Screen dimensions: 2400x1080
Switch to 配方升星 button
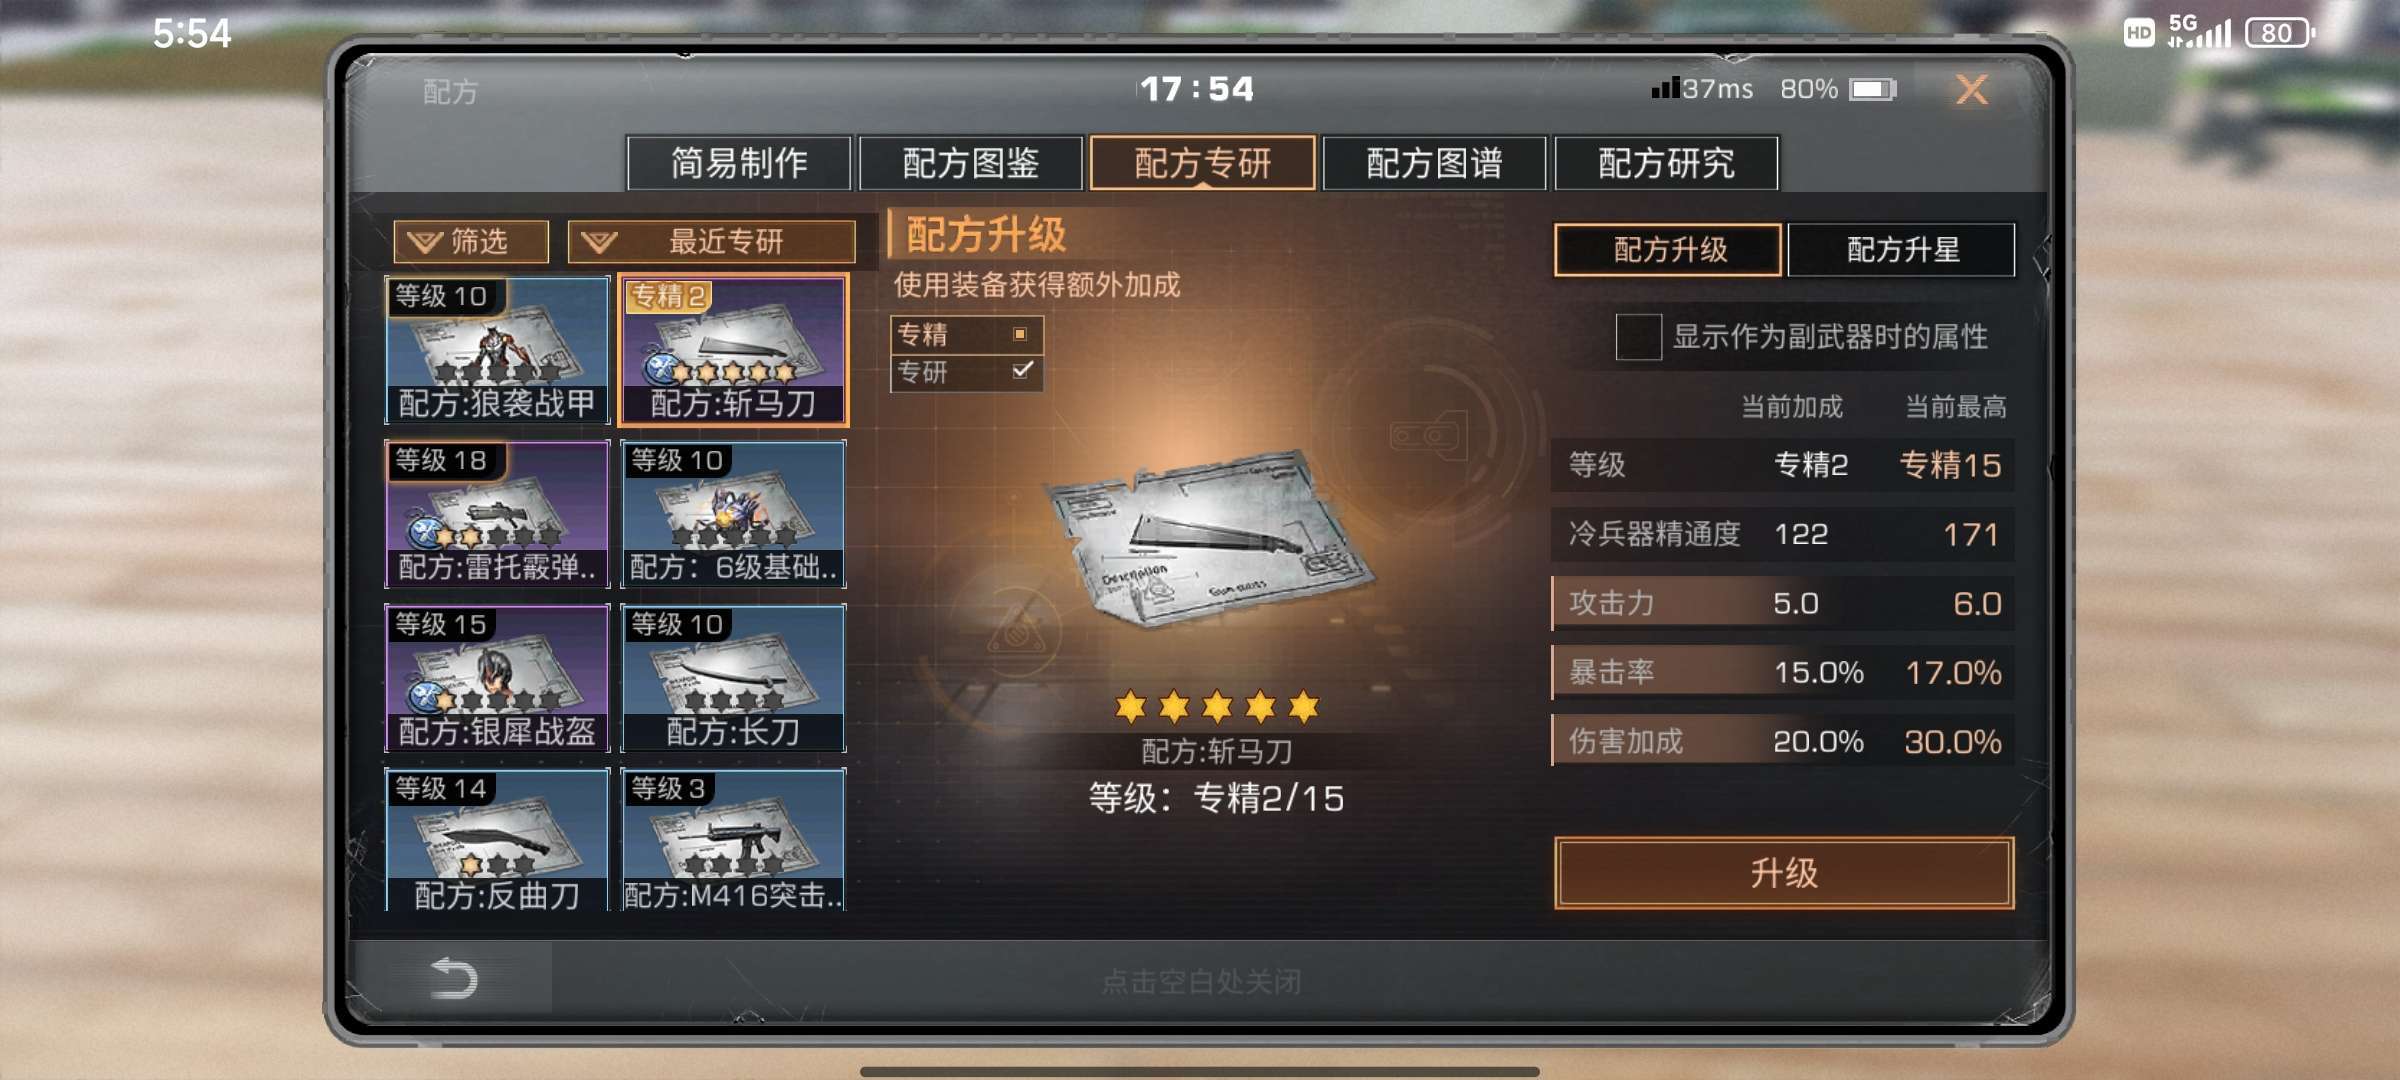(x=1901, y=249)
